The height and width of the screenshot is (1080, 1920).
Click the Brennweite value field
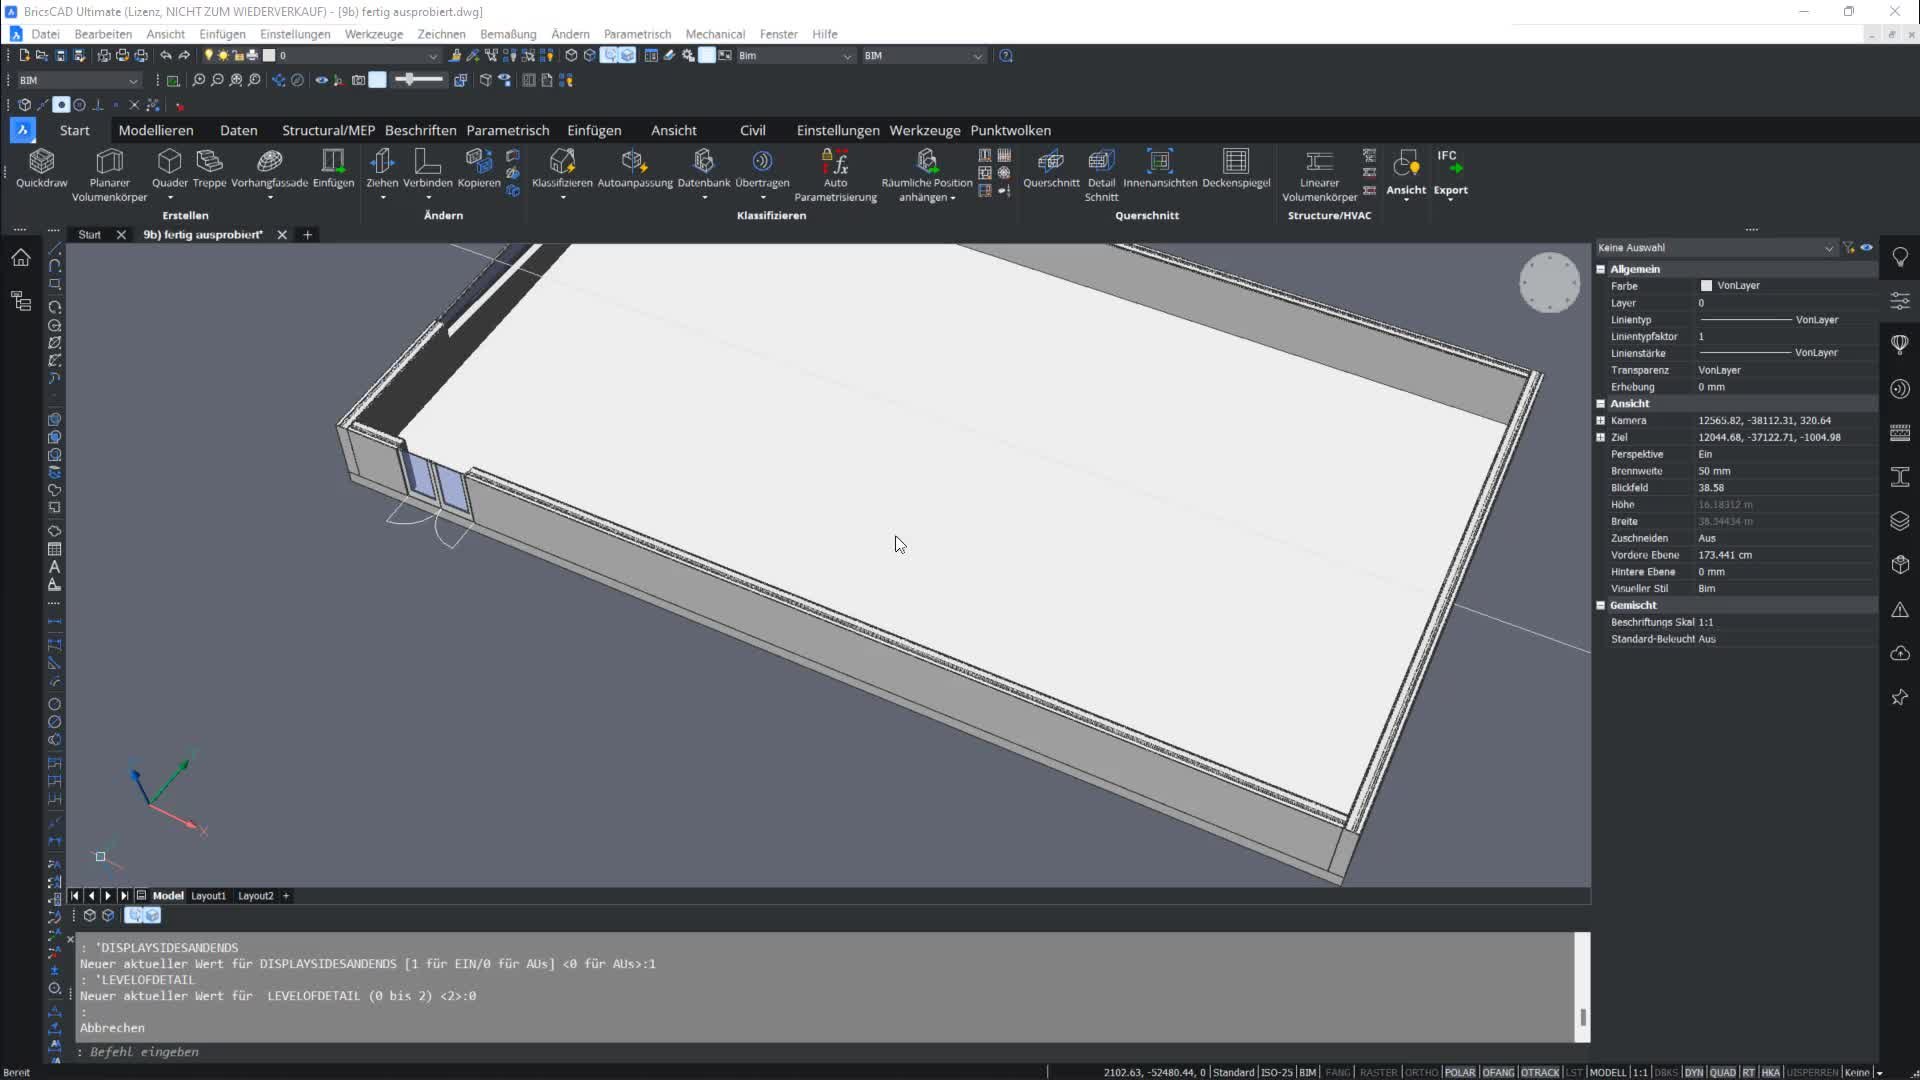point(1786,471)
